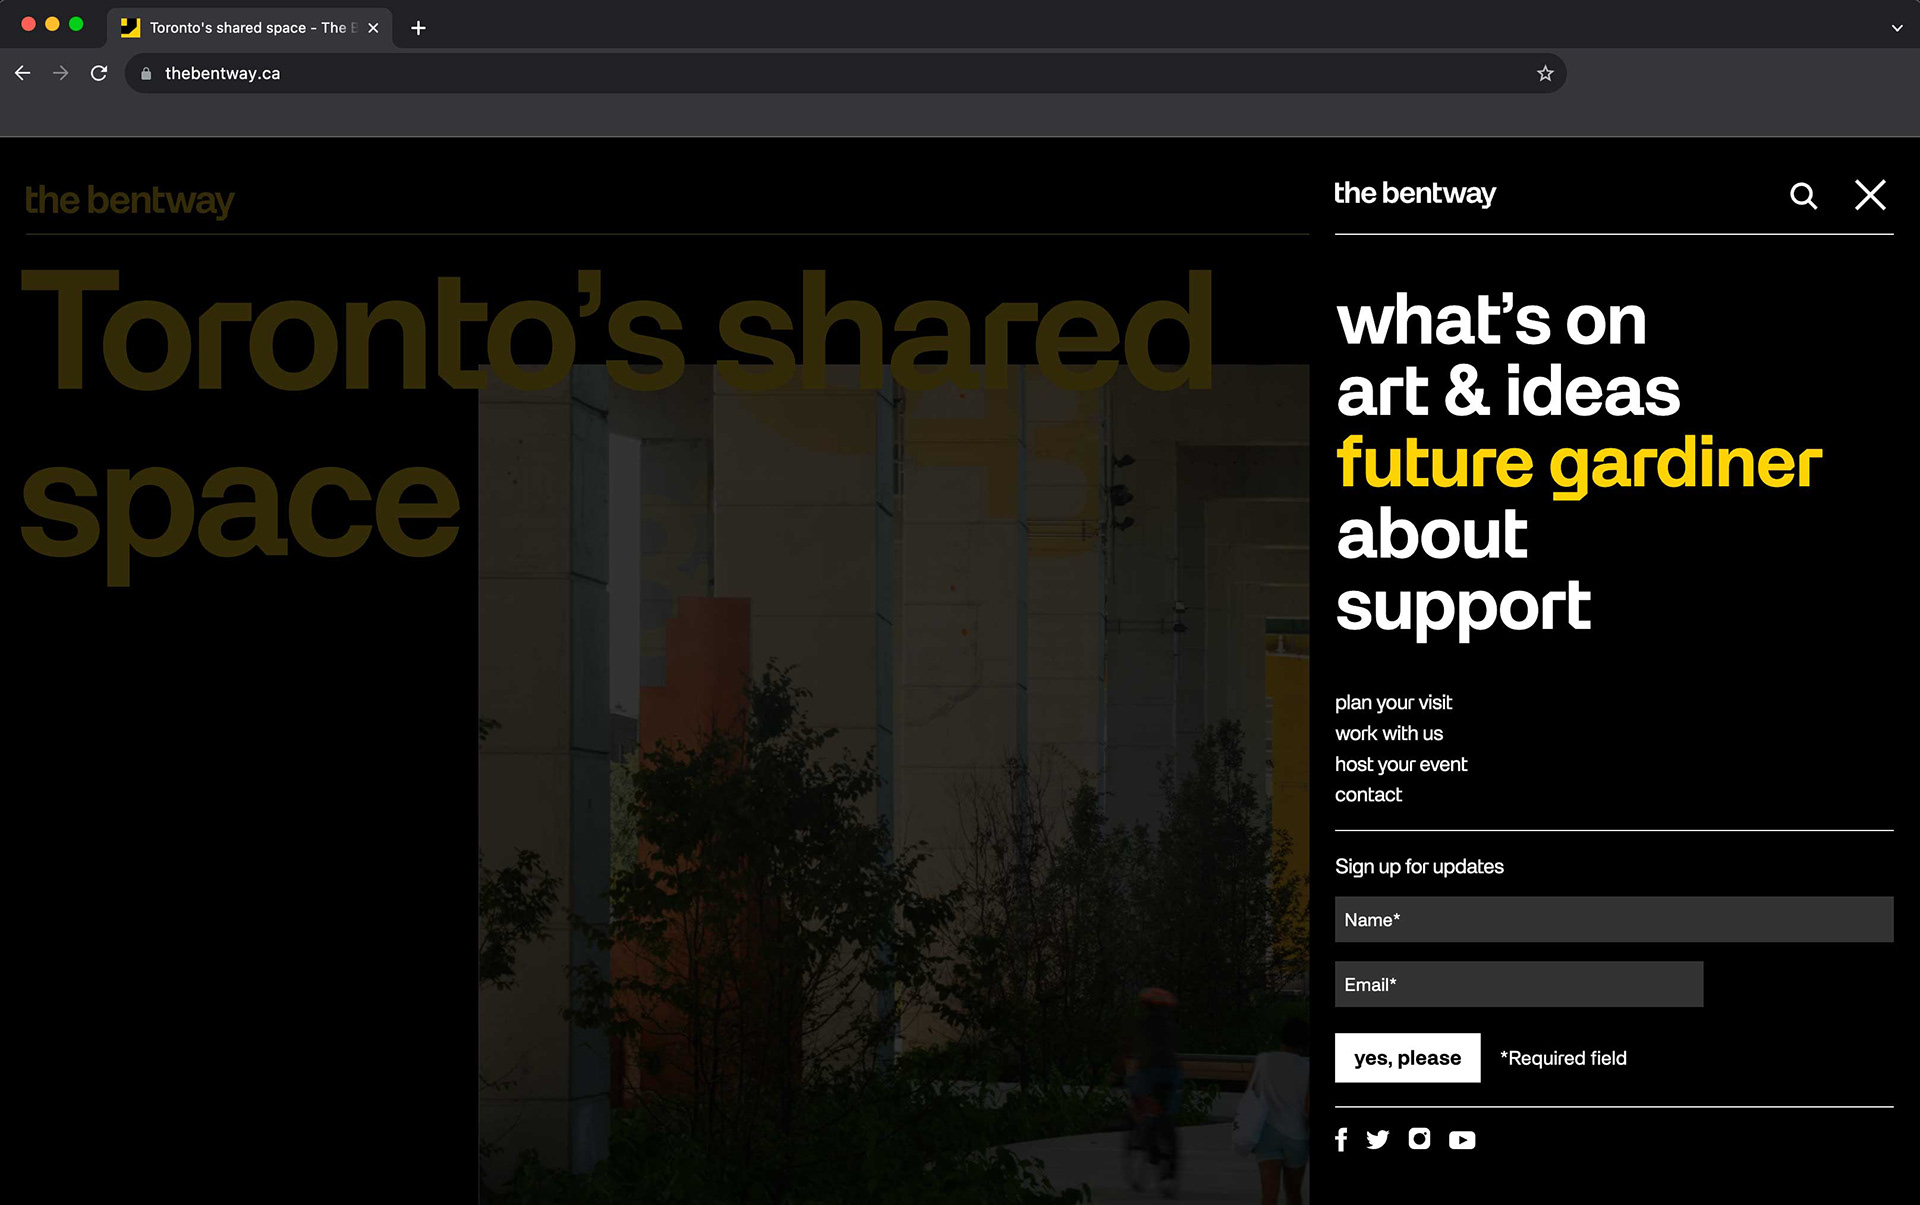Image resolution: width=1920 pixels, height=1205 pixels.
Task: Open the art & ideas menu item
Action: click(1508, 391)
